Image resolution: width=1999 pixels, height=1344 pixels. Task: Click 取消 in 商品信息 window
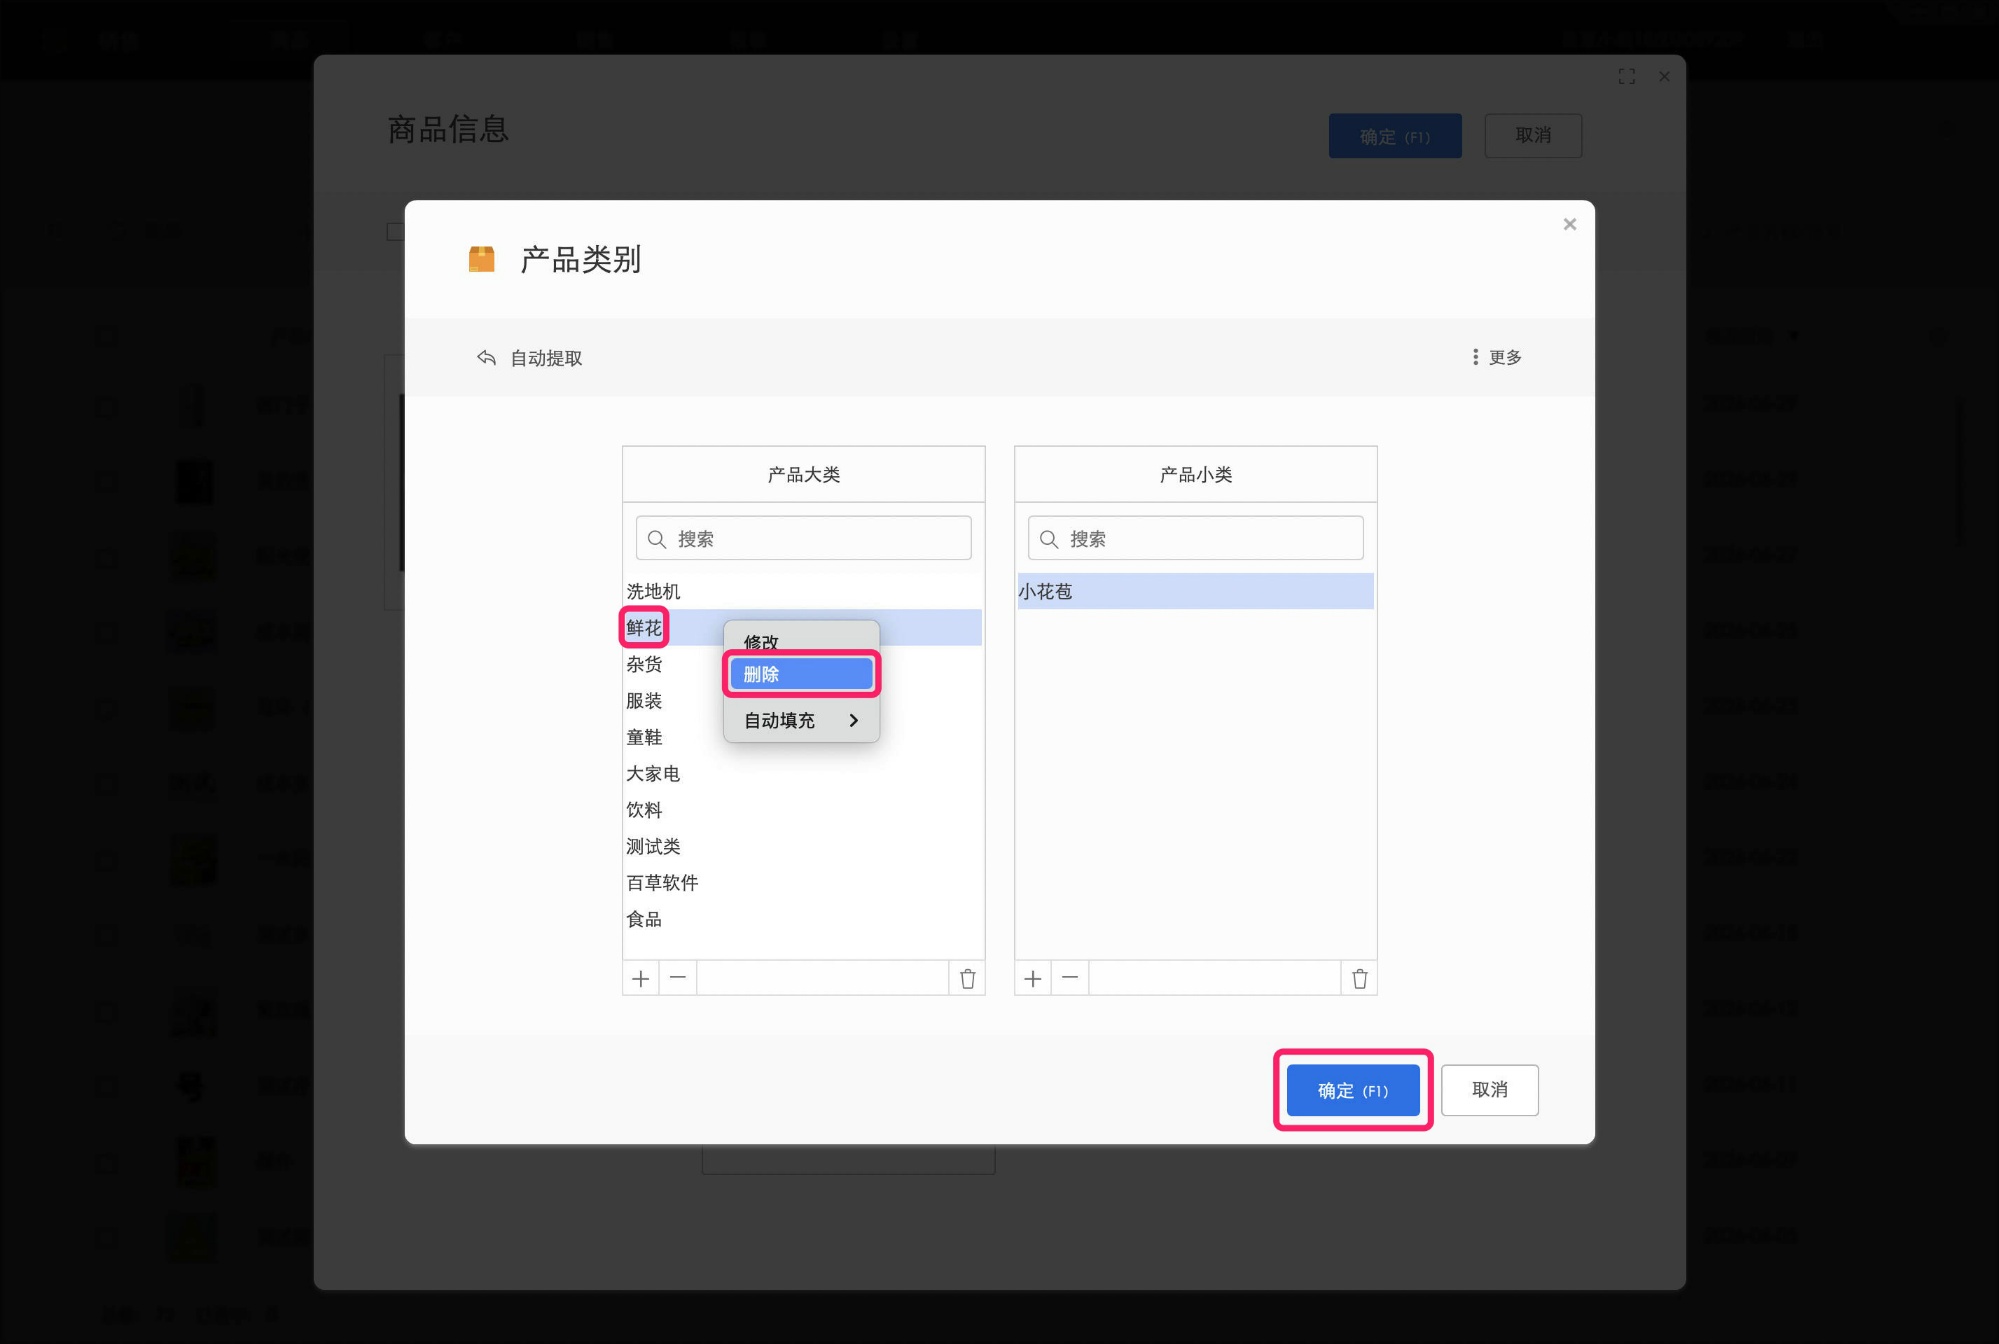(1533, 136)
